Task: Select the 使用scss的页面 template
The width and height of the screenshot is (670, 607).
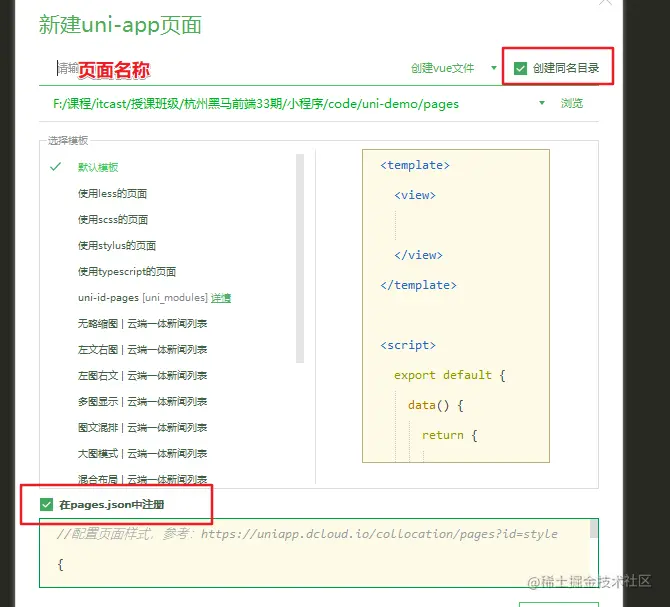Action: click(x=113, y=220)
